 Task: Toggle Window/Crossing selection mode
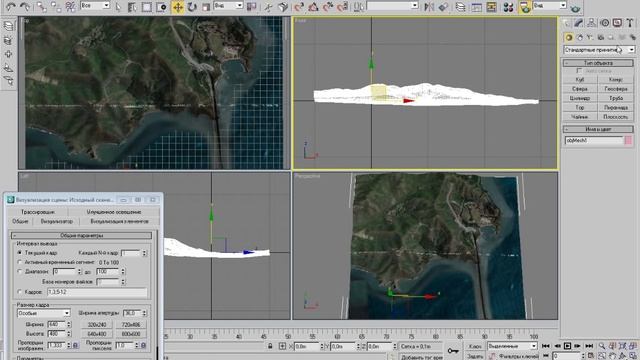click(162, 7)
